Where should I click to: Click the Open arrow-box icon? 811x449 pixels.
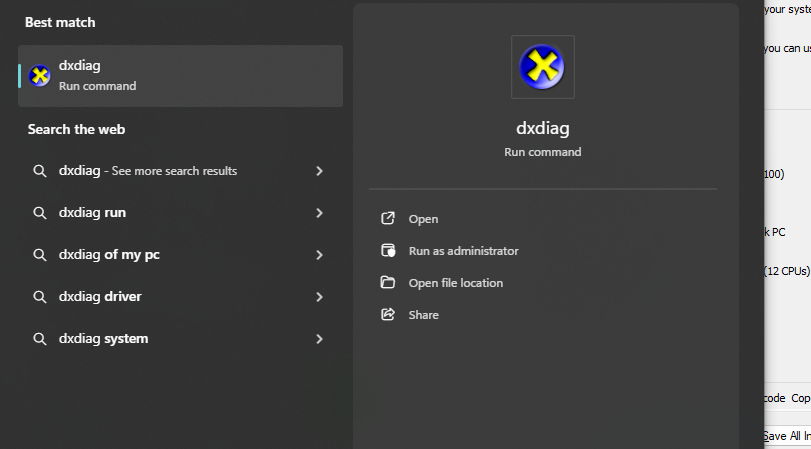click(388, 218)
